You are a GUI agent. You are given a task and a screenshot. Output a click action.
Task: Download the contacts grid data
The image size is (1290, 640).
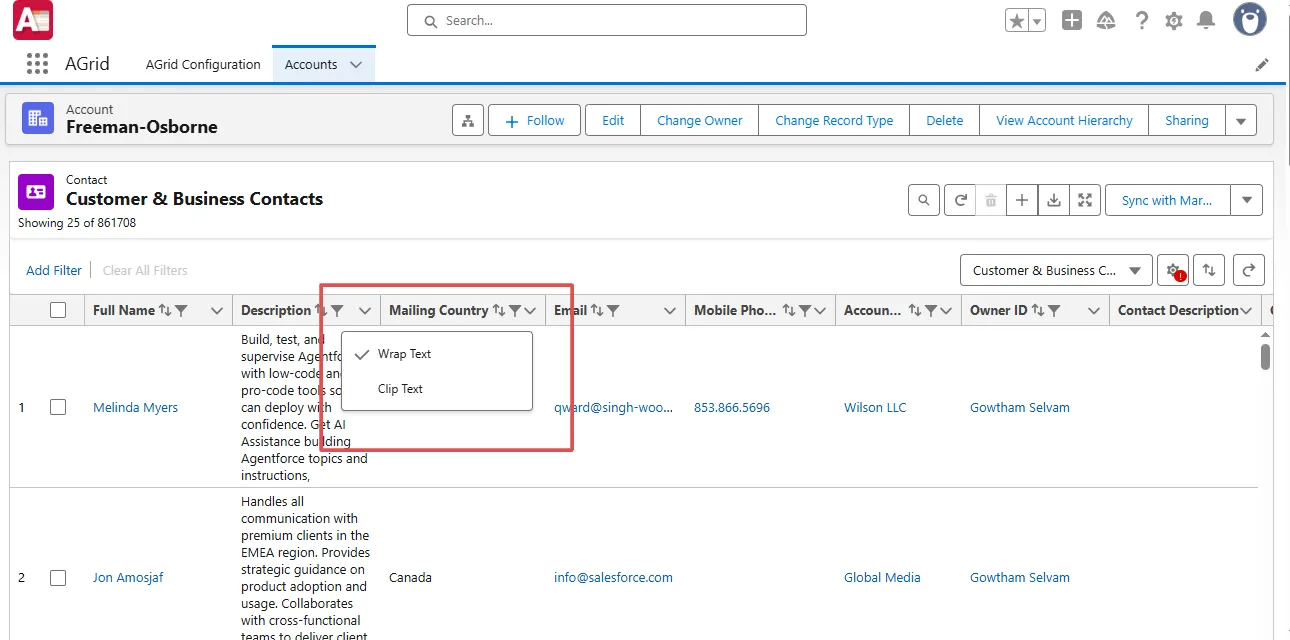pyautogui.click(x=1054, y=200)
